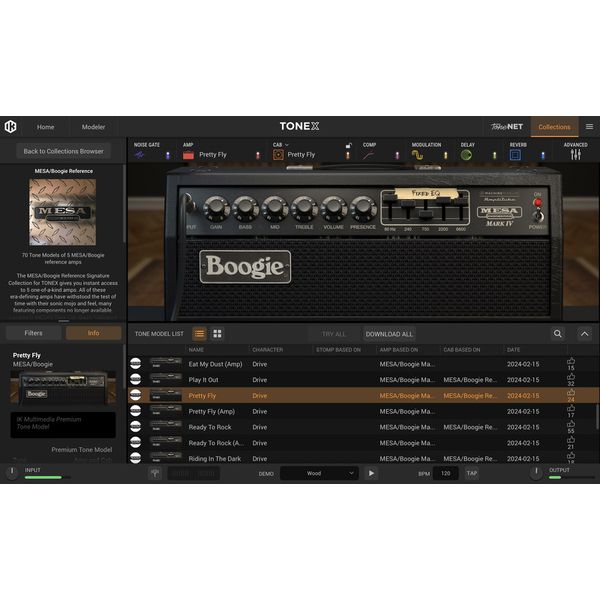
Task: Like the Pretty Fly (Amp) tone model
Action: point(571,408)
